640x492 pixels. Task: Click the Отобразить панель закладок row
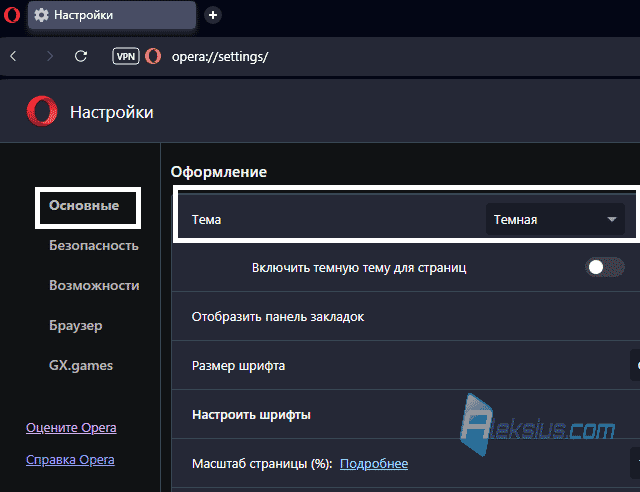pyautogui.click(x=406, y=316)
